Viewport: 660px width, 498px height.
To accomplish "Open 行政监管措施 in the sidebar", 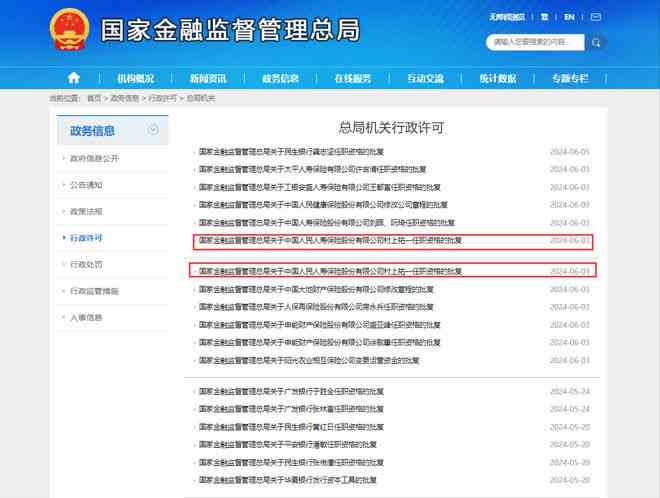I will point(94,291).
